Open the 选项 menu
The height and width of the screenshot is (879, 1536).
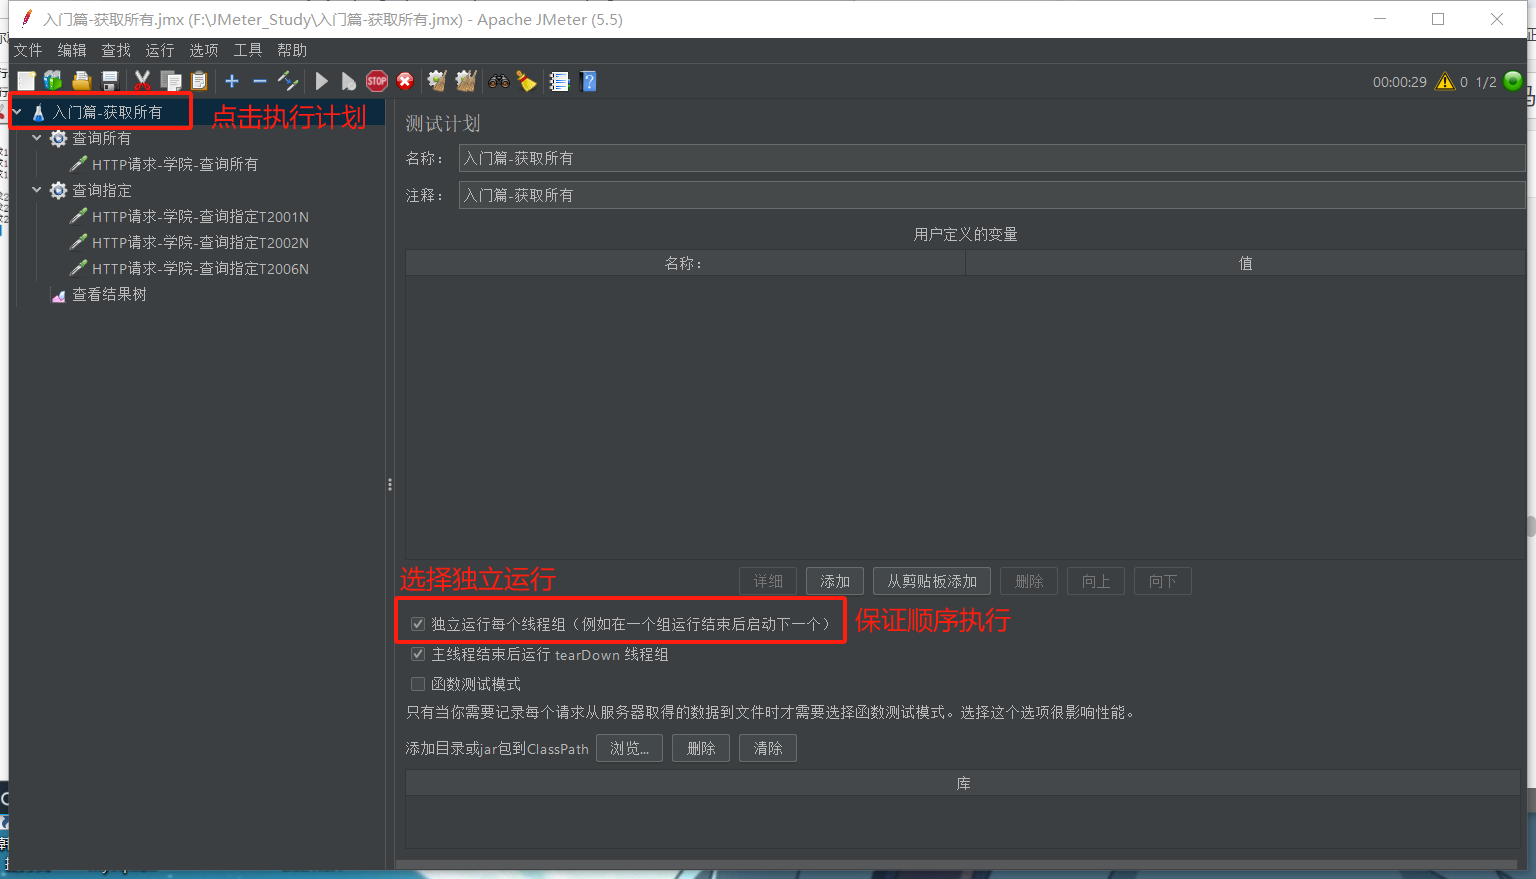pos(204,50)
